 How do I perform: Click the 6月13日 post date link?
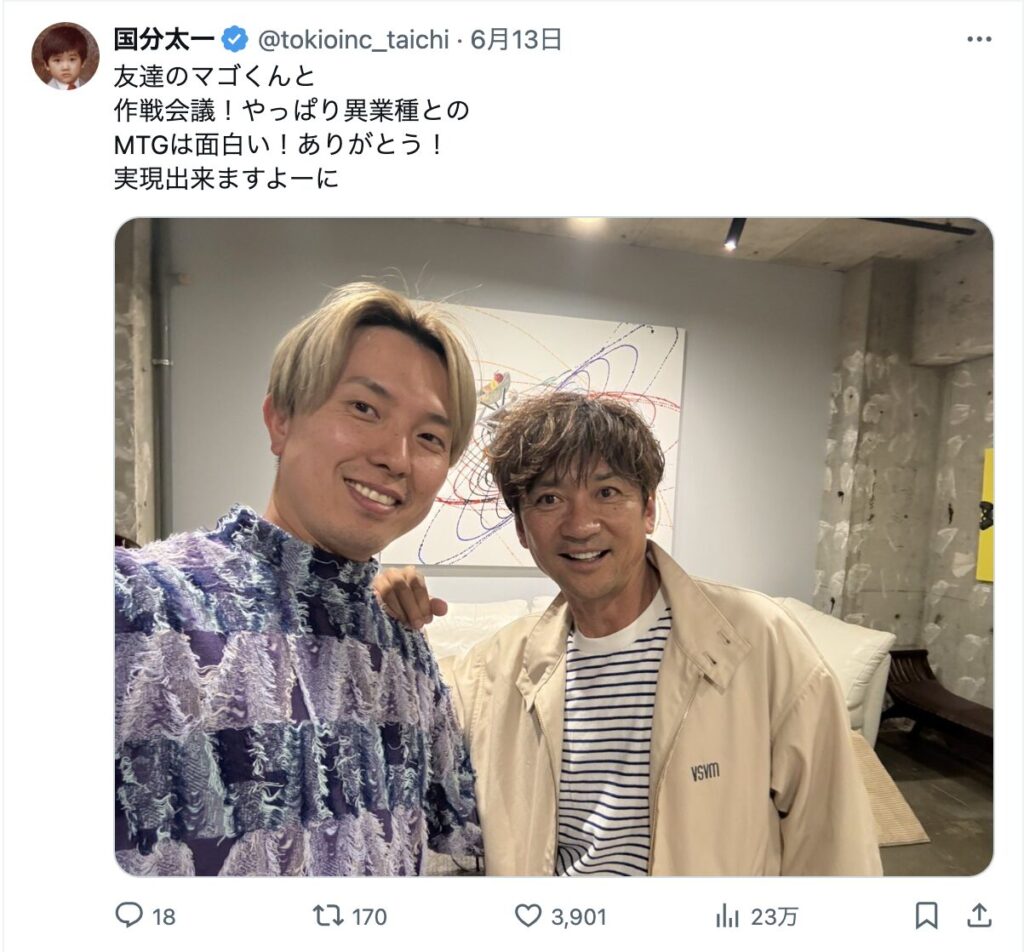pos(516,40)
